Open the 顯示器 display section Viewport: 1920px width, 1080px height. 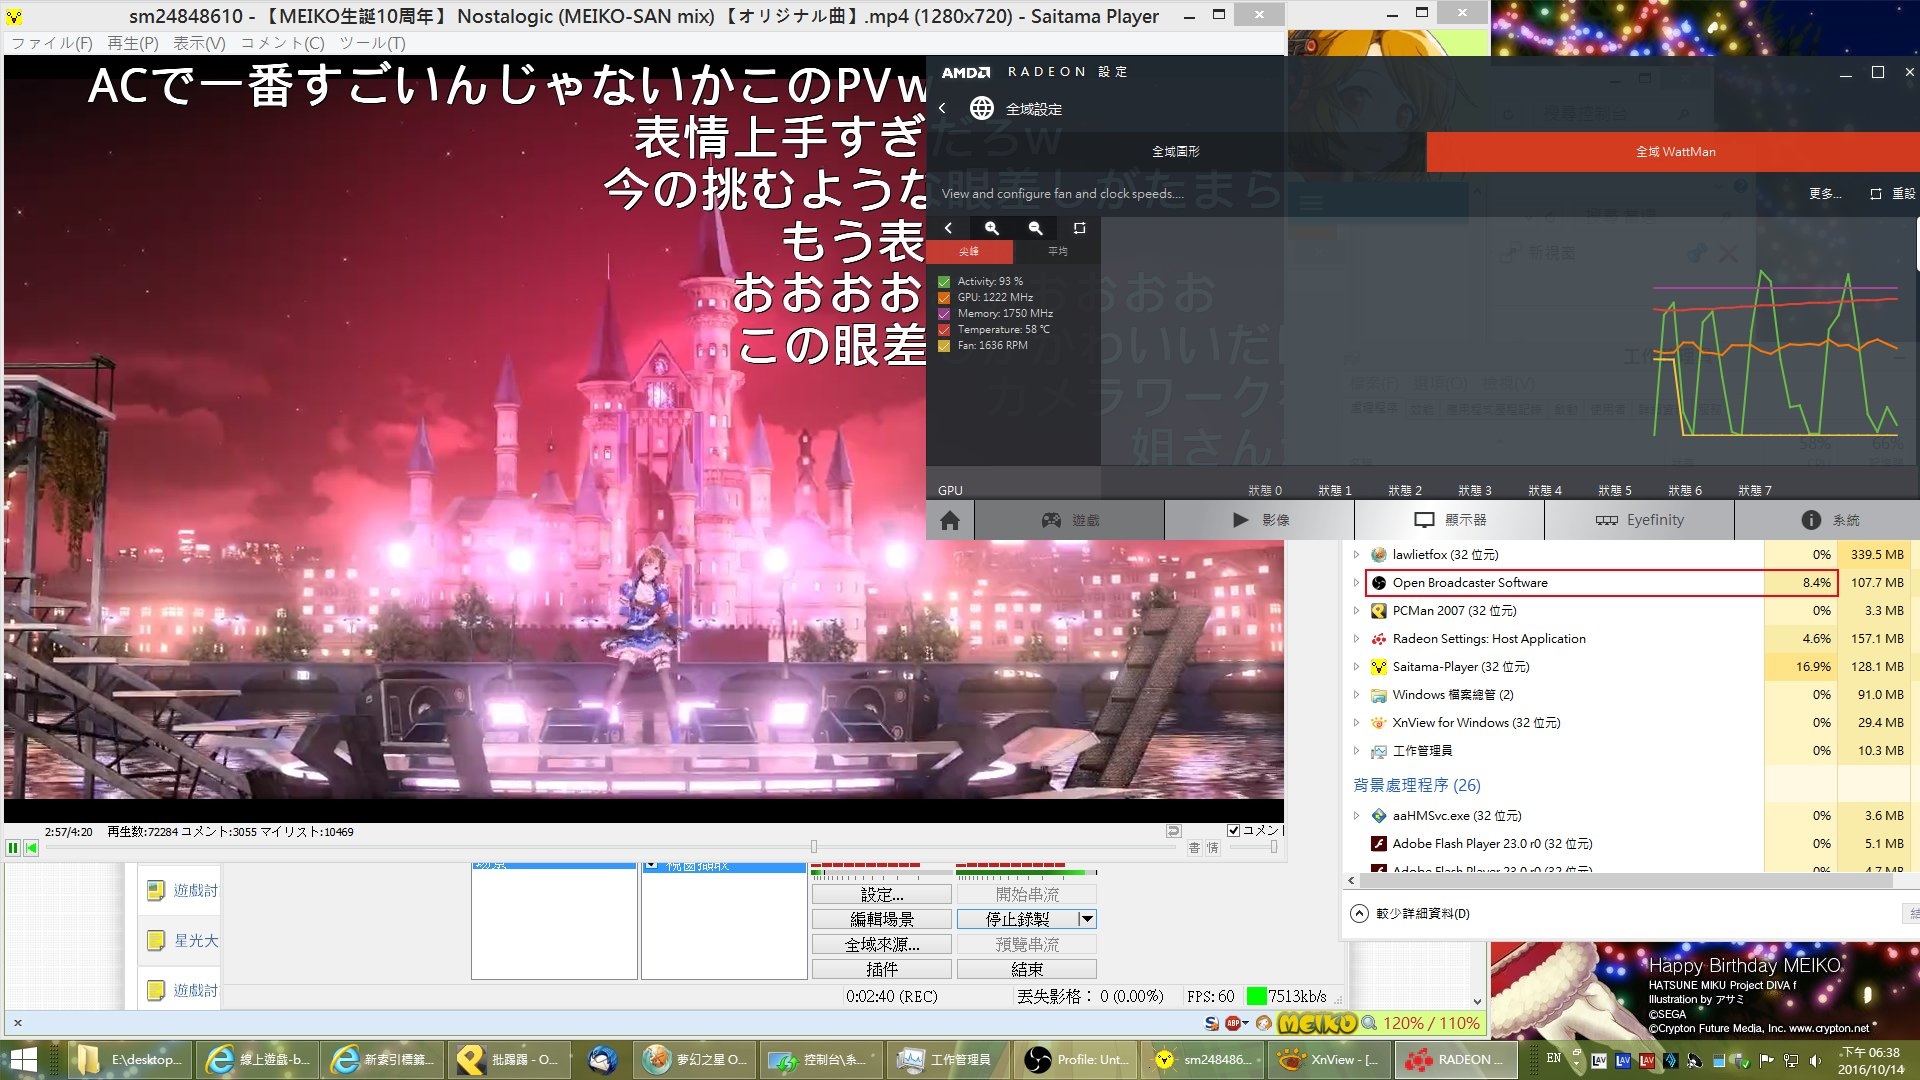pyautogui.click(x=1450, y=520)
